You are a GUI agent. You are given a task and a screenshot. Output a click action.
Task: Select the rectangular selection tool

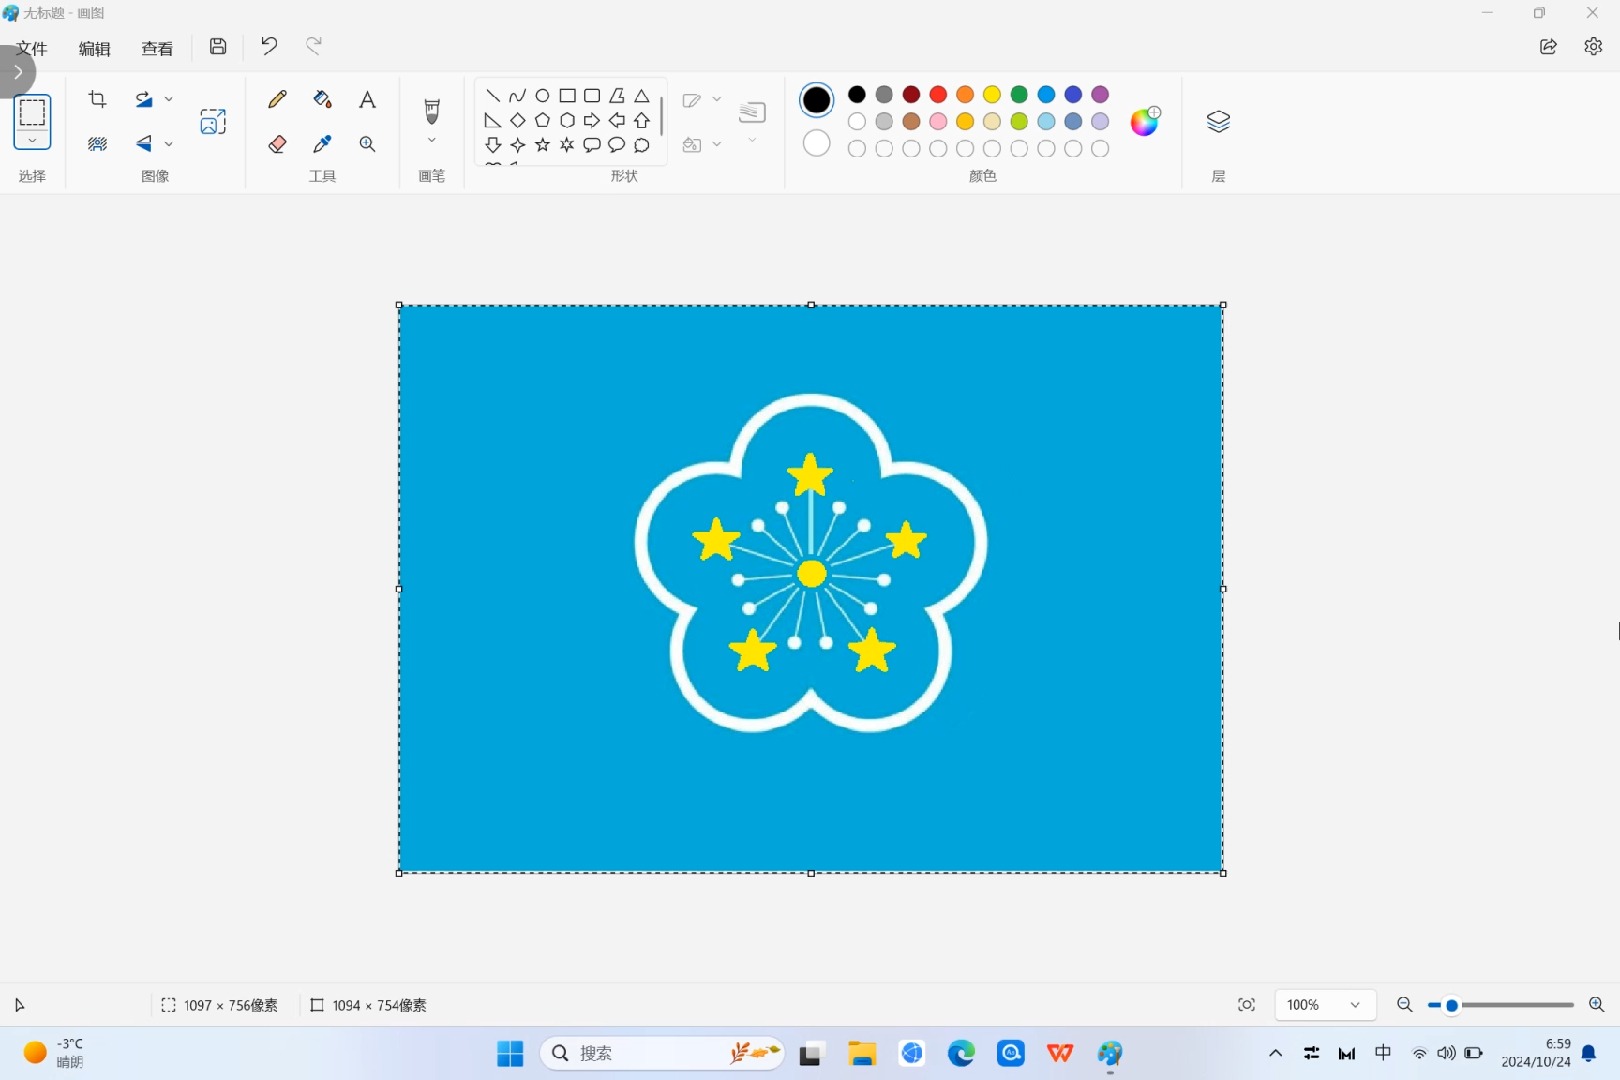tap(32, 112)
